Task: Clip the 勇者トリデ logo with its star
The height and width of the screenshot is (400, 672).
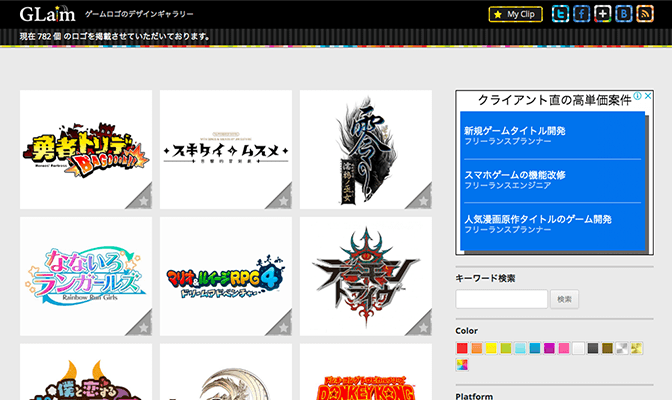Action: coord(143,200)
